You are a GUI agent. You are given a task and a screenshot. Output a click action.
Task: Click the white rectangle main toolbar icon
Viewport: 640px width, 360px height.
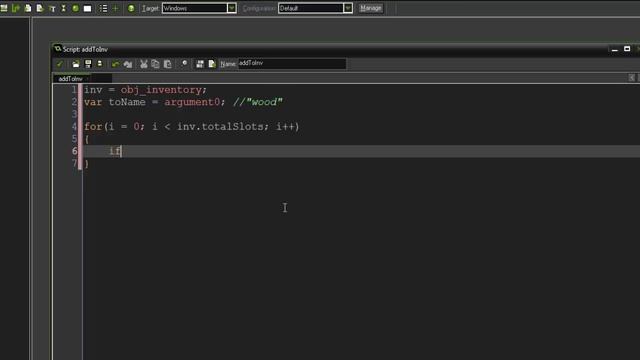(x=87, y=8)
